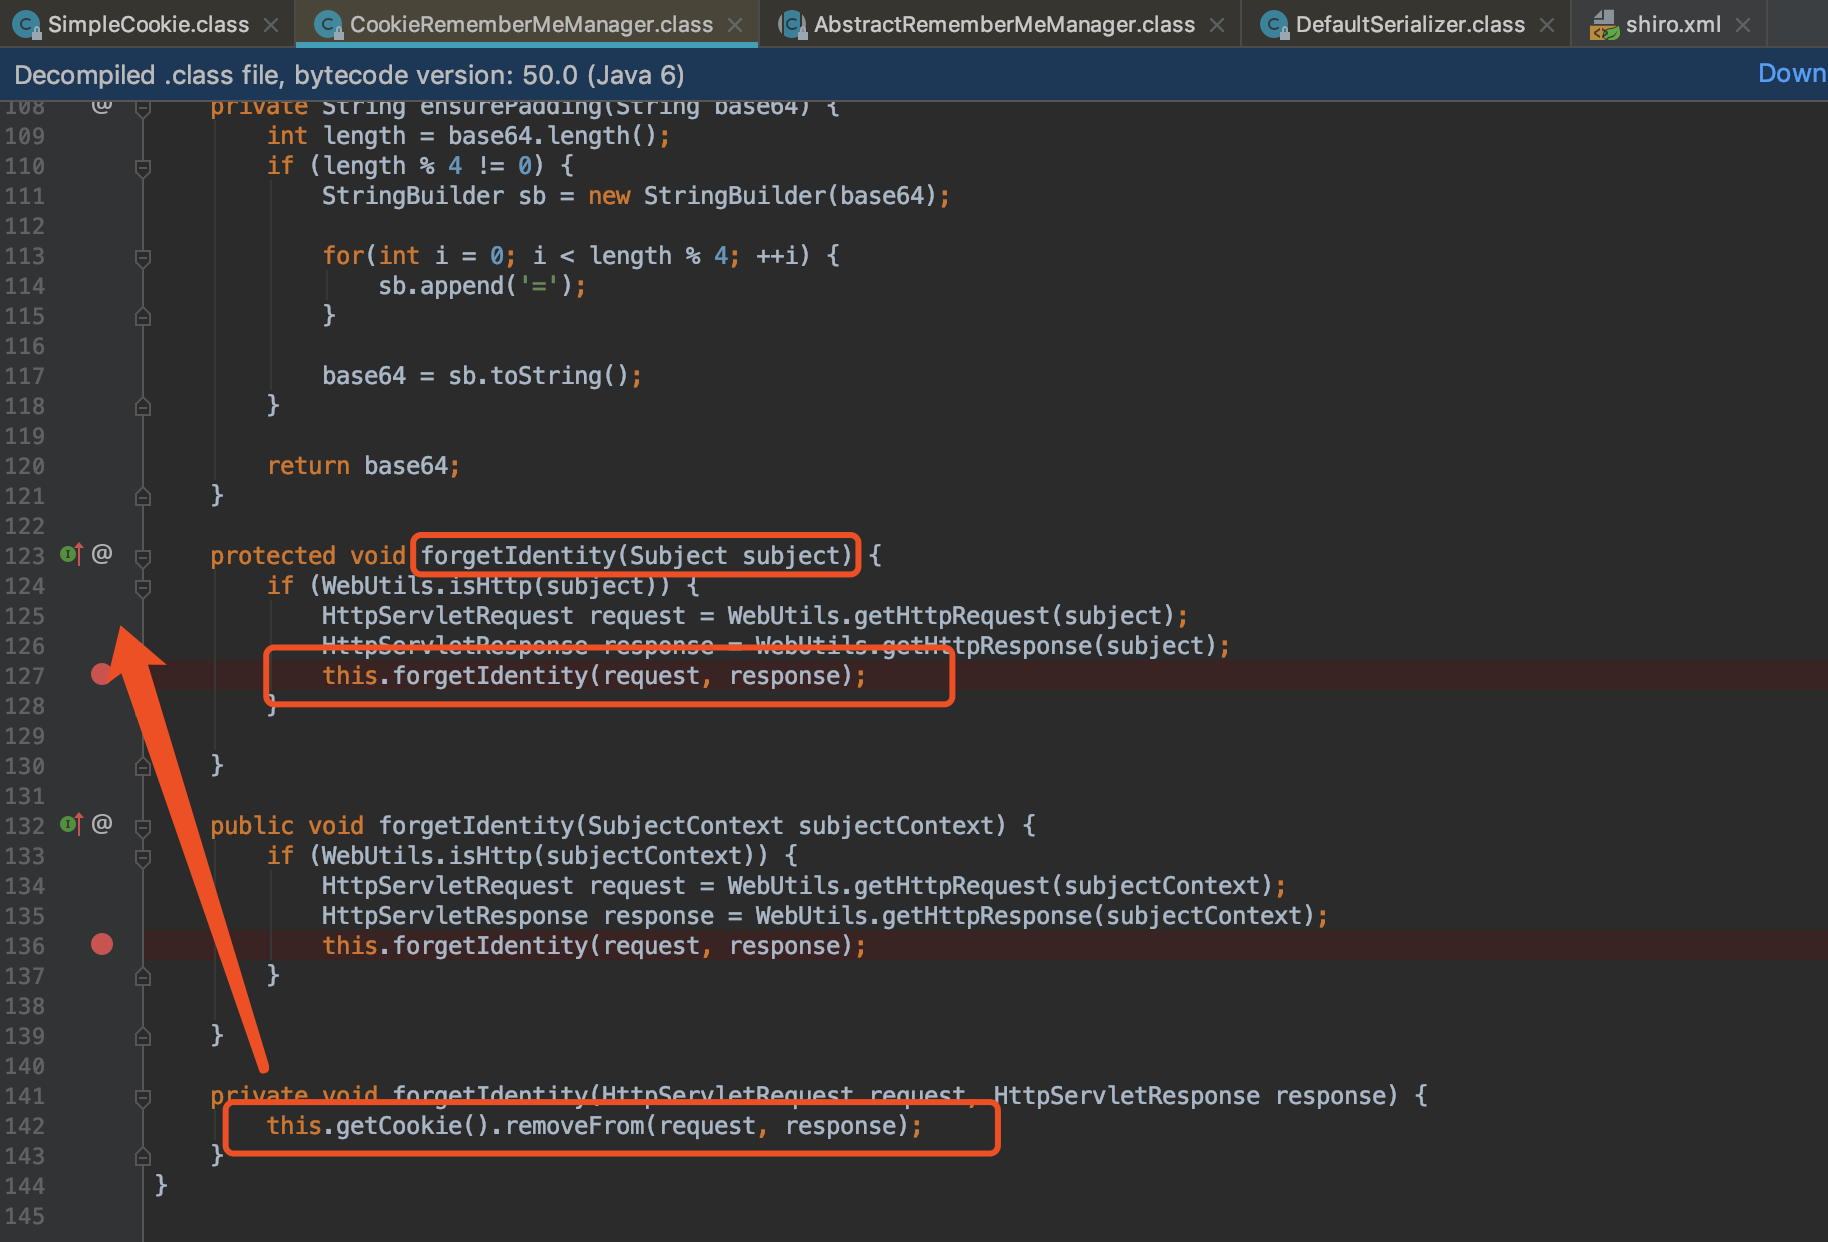Click line number 145 in the gutter
Screen dimensions: 1828x1242
point(25,1216)
